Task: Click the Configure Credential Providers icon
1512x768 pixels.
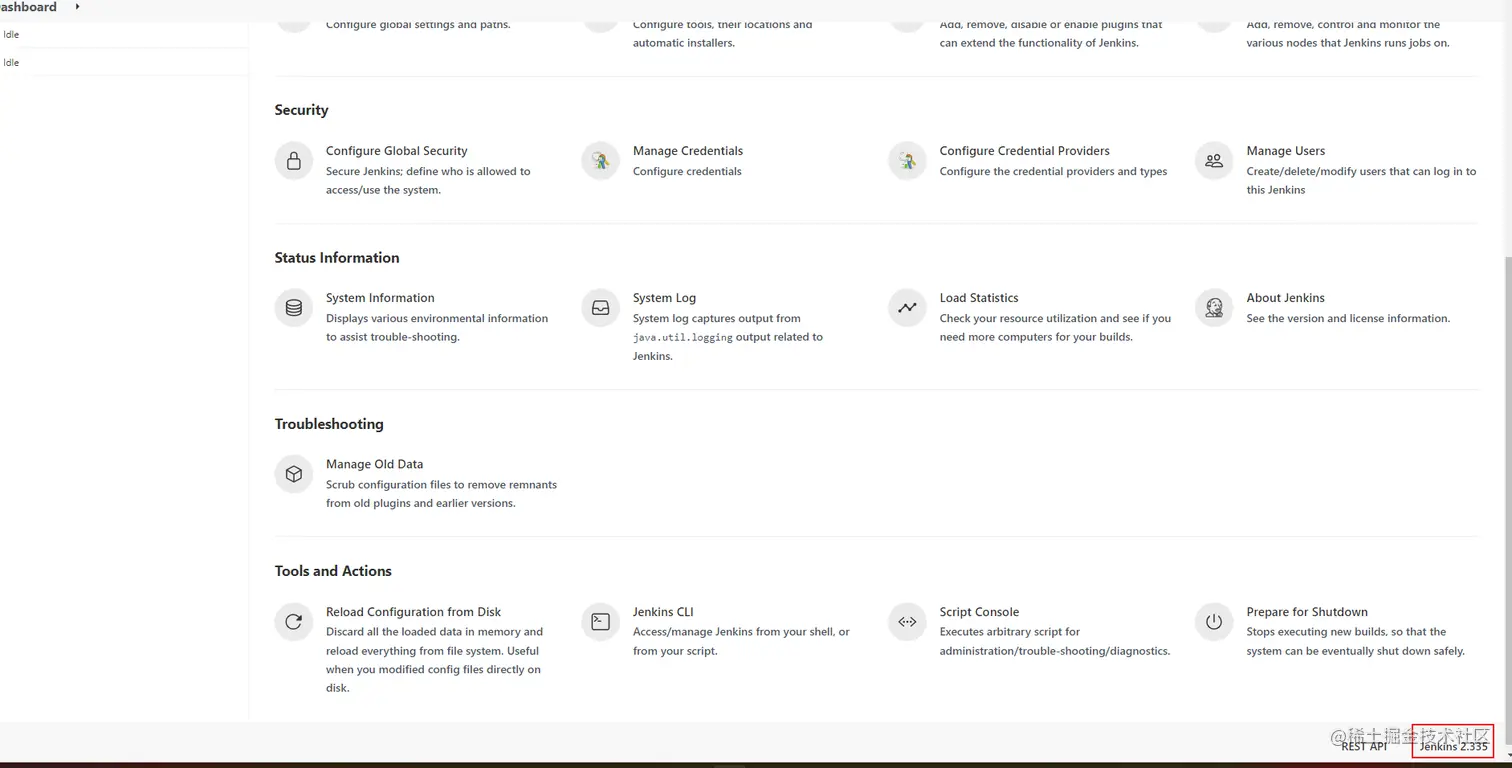Action: tap(907, 161)
